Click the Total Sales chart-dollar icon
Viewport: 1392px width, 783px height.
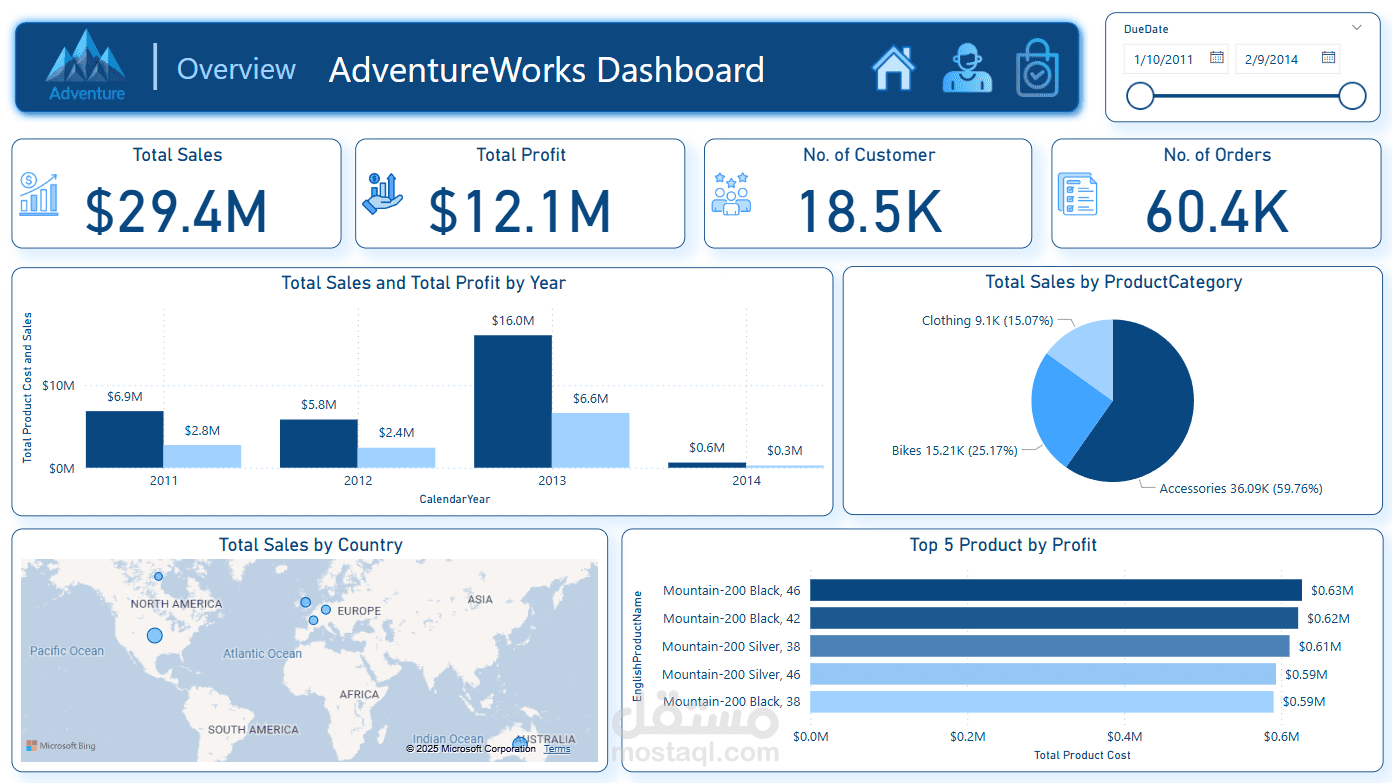pyautogui.click(x=38, y=194)
